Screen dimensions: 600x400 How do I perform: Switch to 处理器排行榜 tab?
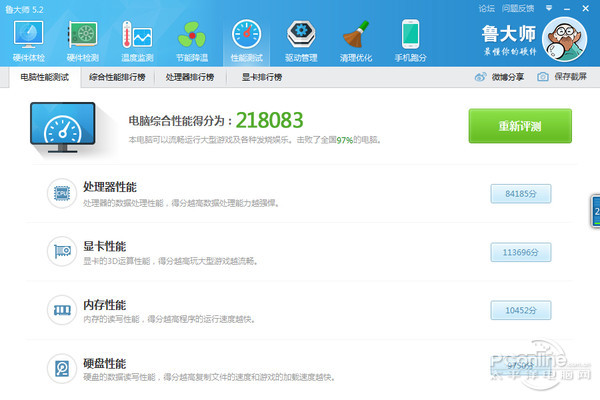click(190, 77)
